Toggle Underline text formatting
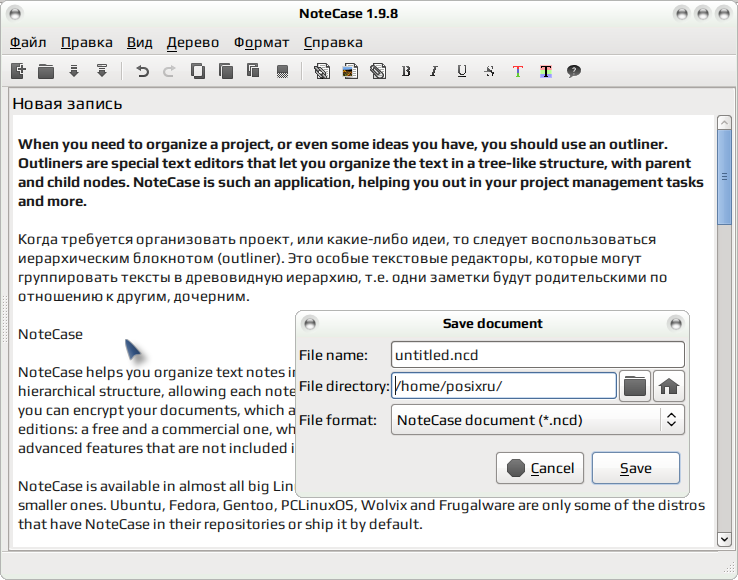Viewport: 738px width, 580px height. [462, 71]
